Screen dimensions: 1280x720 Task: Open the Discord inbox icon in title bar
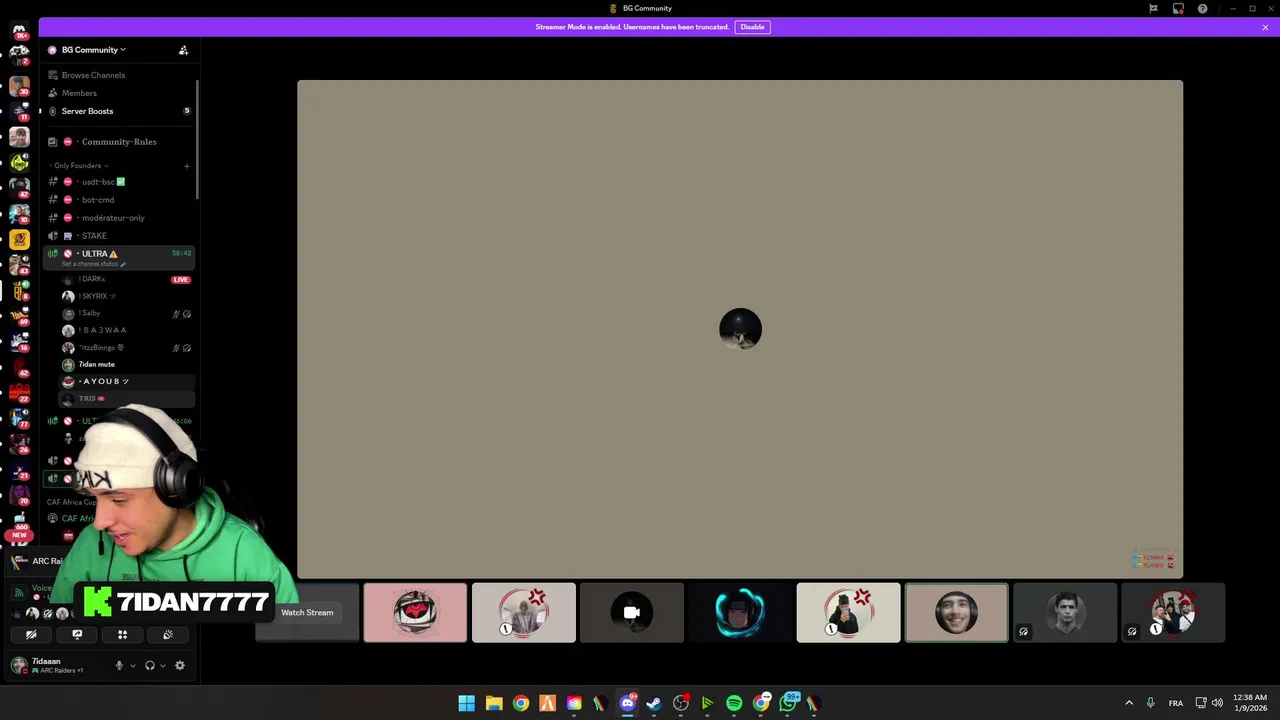click(1178, 8)
